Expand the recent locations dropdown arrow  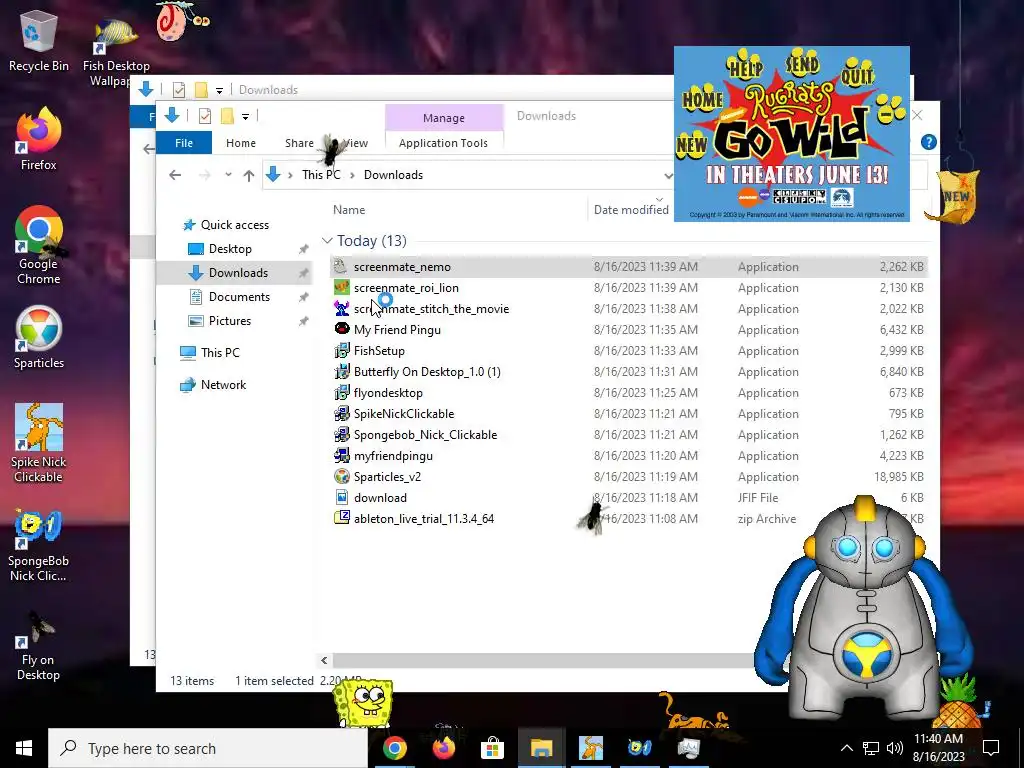[x=228, y=175]
